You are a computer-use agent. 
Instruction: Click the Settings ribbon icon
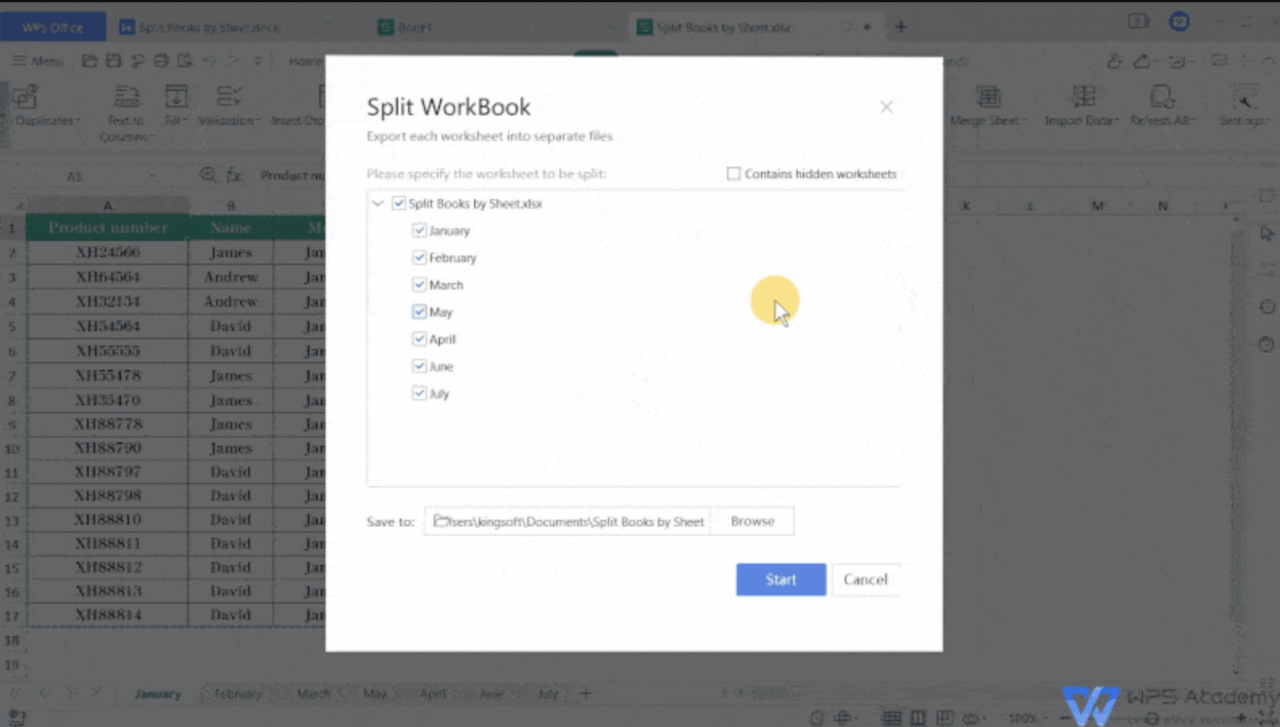coord(1245,97)
